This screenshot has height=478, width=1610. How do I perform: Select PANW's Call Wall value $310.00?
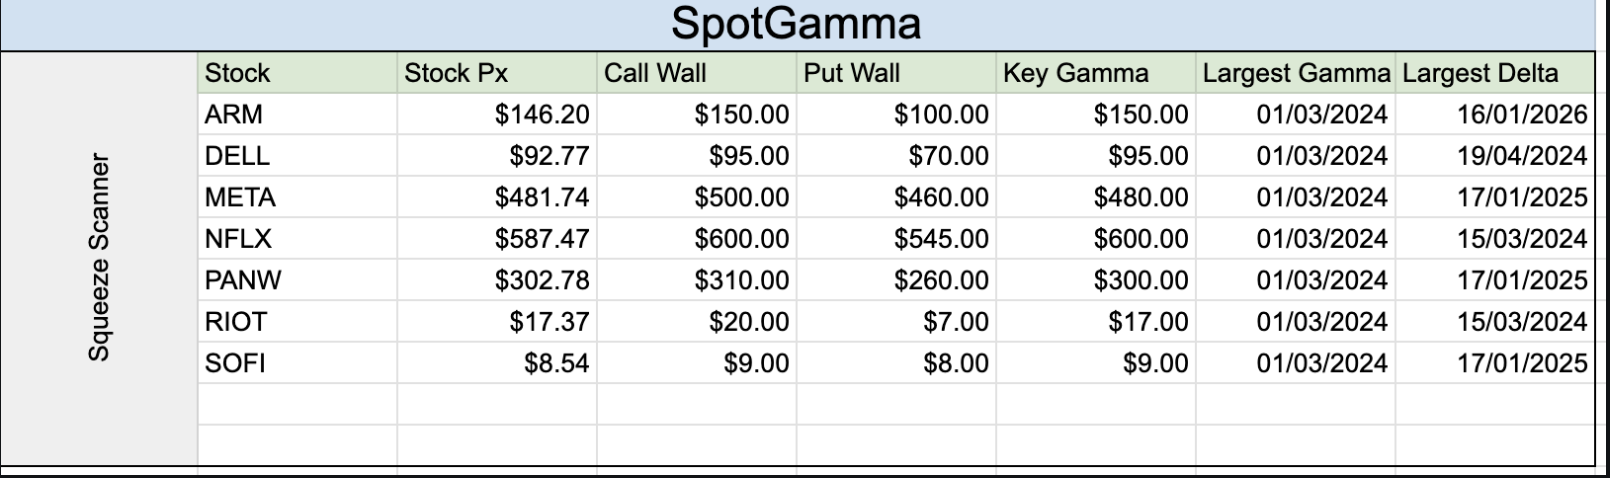point(696,280)
